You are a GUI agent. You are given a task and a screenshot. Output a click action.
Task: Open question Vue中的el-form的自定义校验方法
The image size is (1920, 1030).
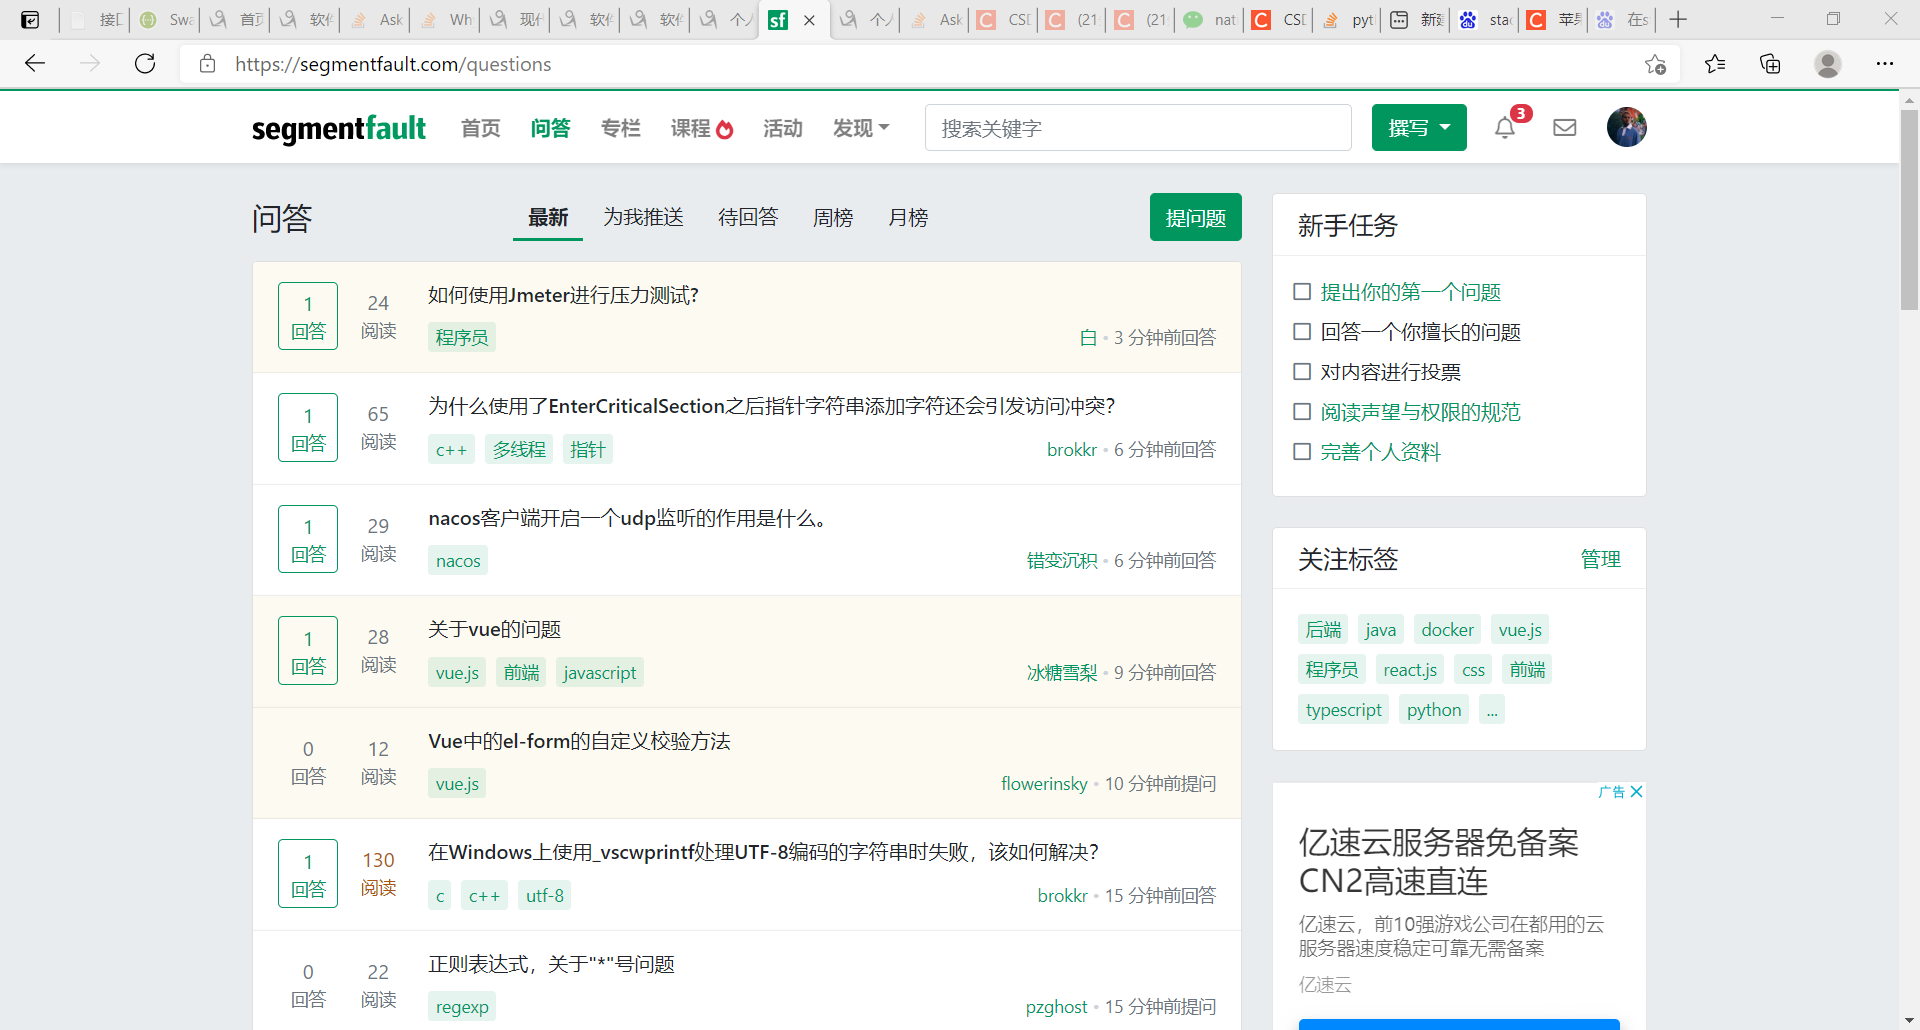579,741
